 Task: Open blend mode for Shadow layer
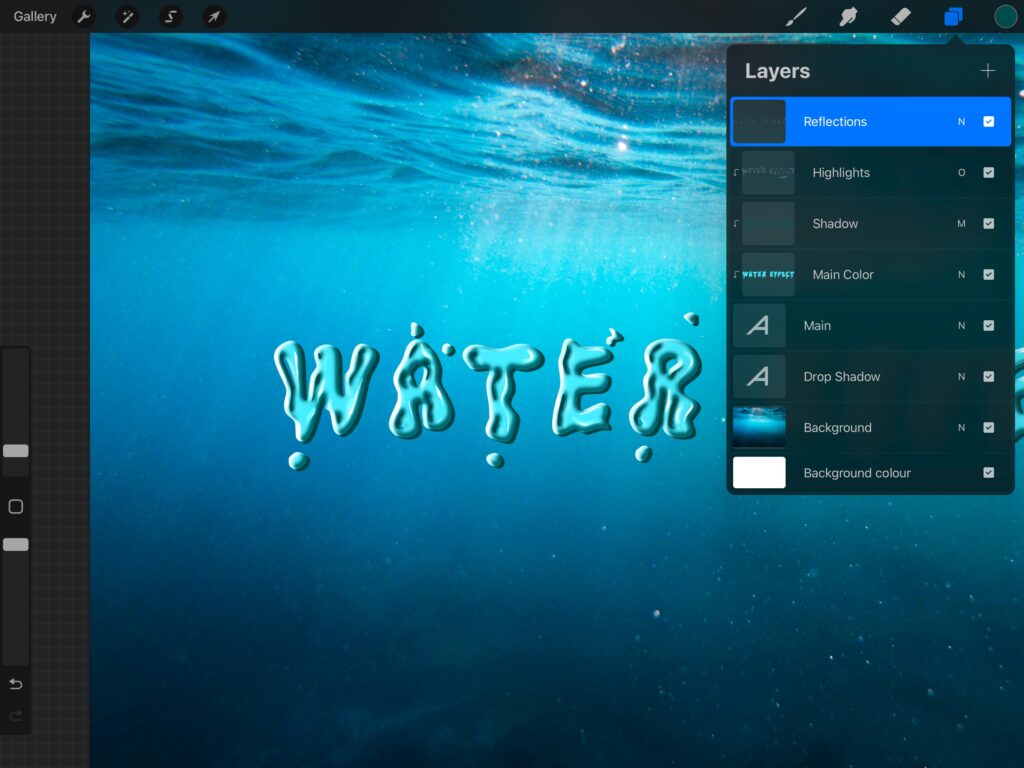pos(961,224)
